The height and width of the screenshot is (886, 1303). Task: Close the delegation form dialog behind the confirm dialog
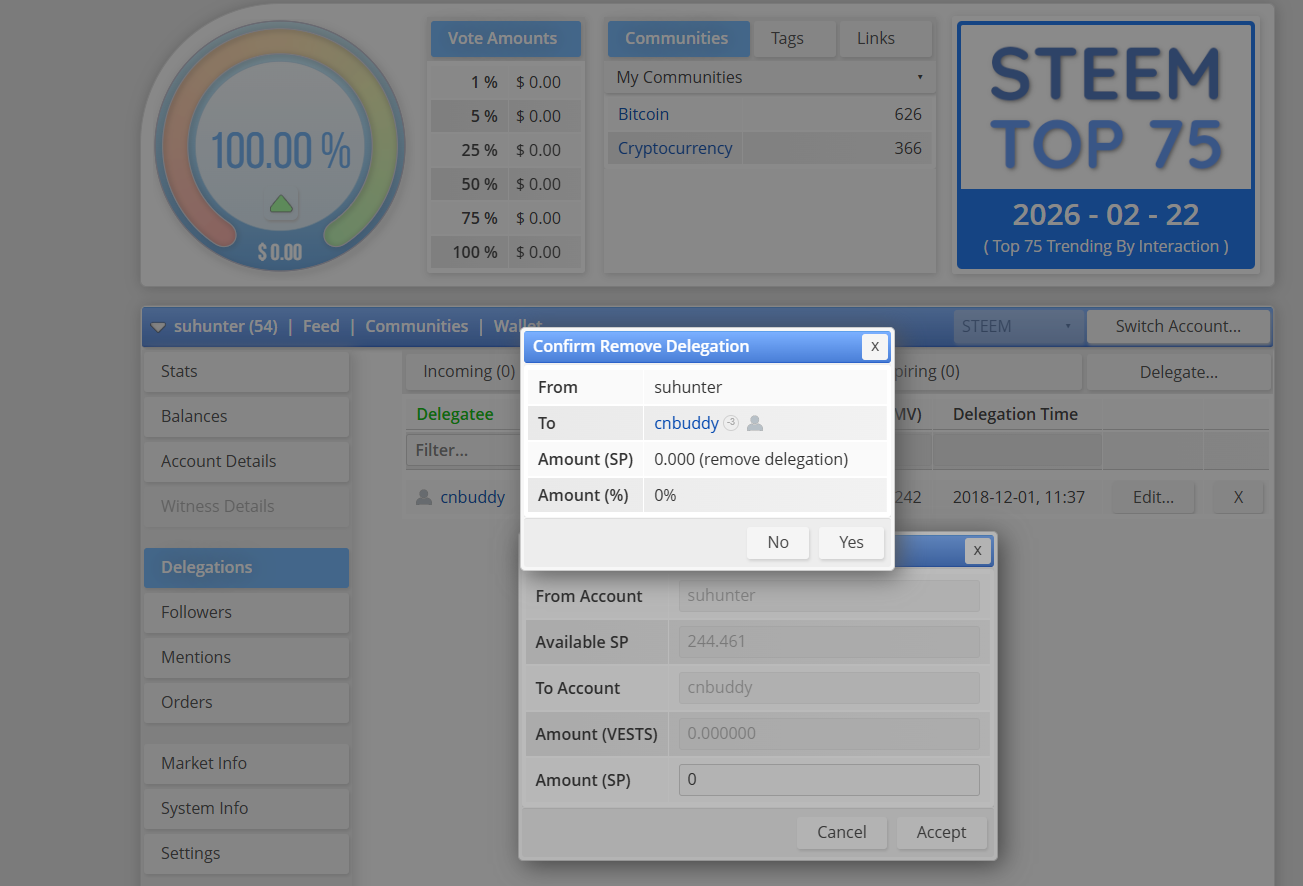tap(977, 550)
